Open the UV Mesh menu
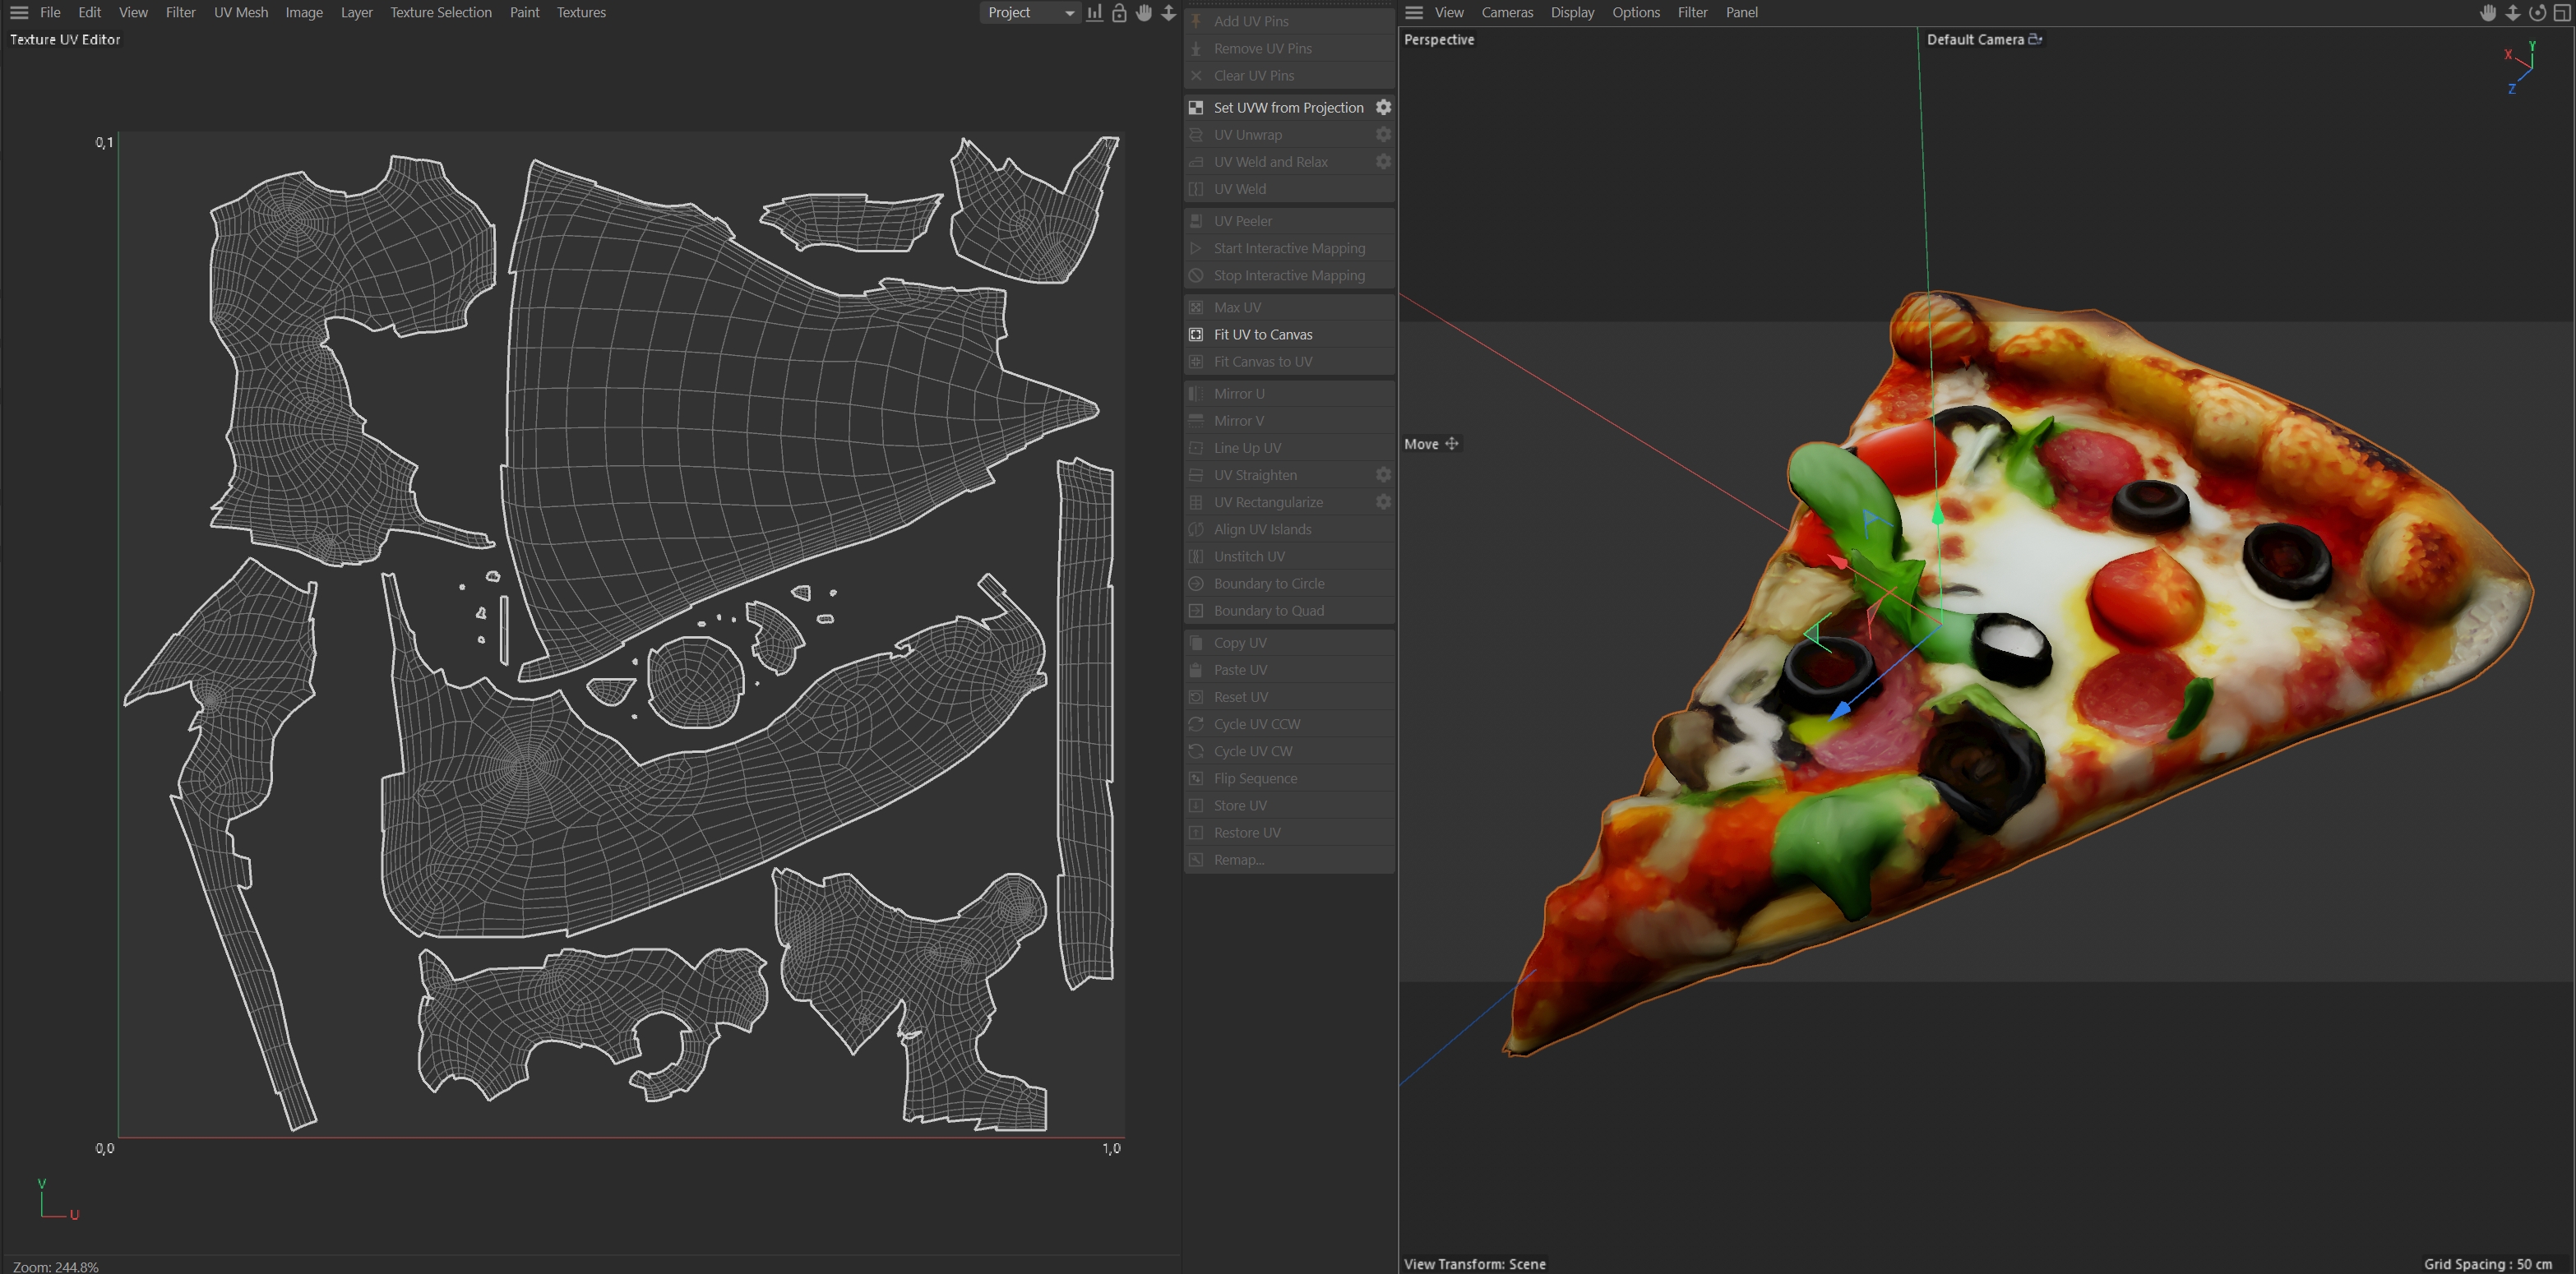 241,13
